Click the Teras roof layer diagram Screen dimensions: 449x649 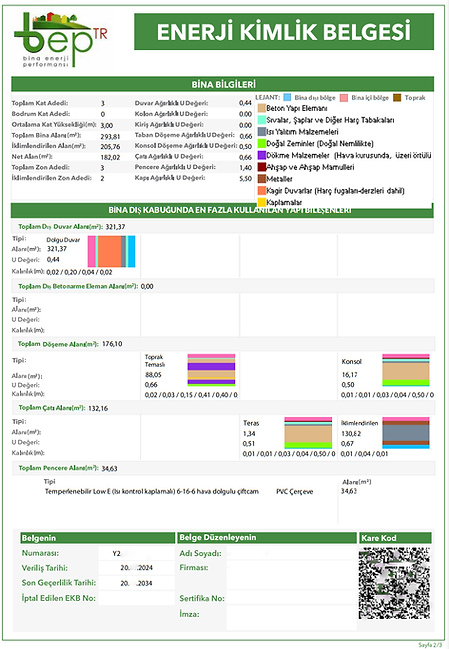coord(308,433)
